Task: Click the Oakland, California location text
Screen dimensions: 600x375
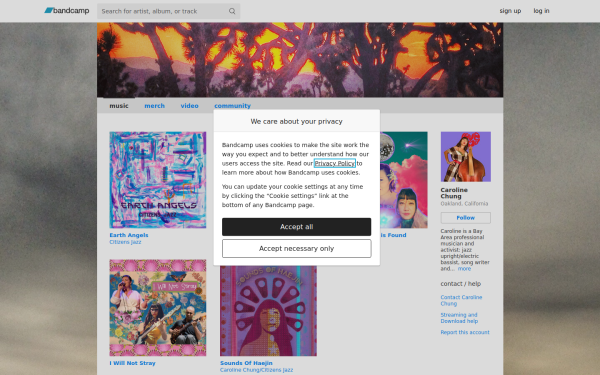Action: click(x=464, y=204)
